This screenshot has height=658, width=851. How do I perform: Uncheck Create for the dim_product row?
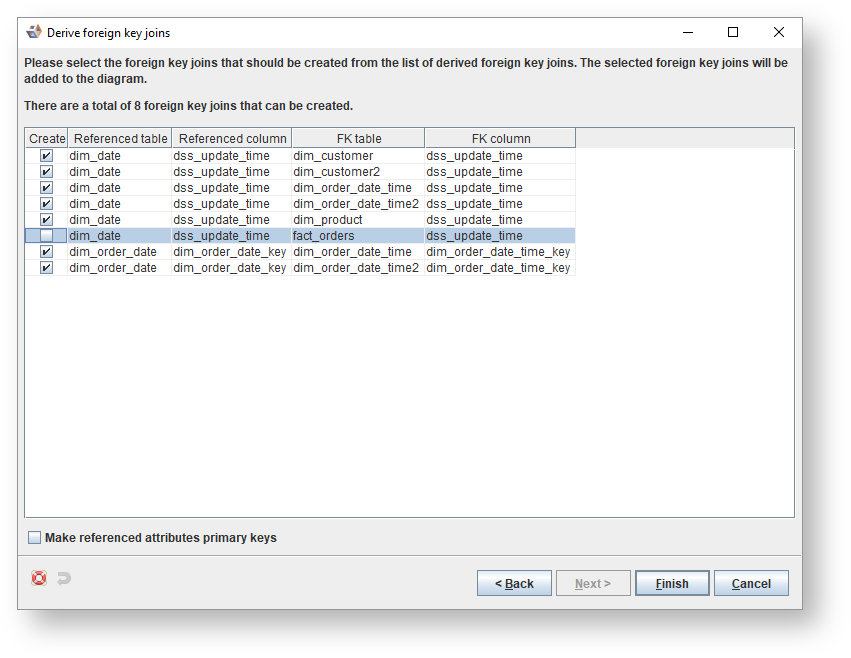tap(46, 220)
